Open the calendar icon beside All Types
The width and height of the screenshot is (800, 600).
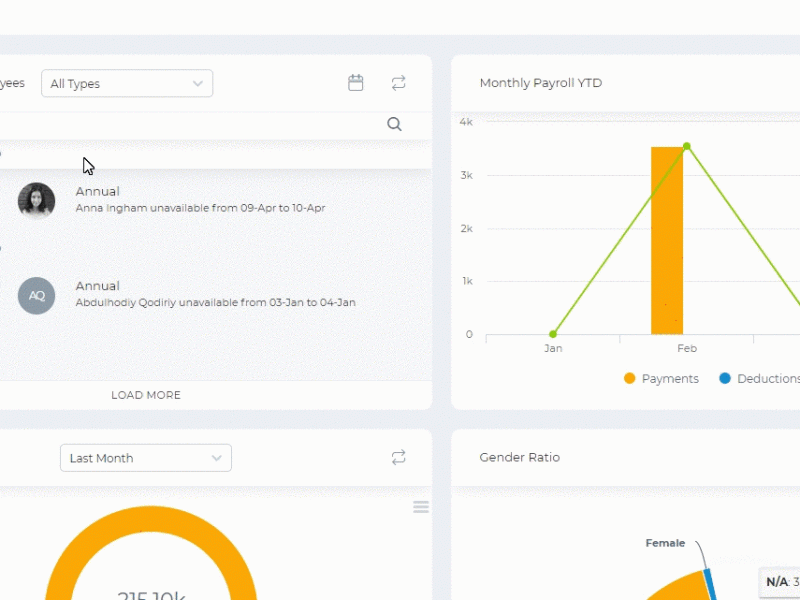(356, 83)
